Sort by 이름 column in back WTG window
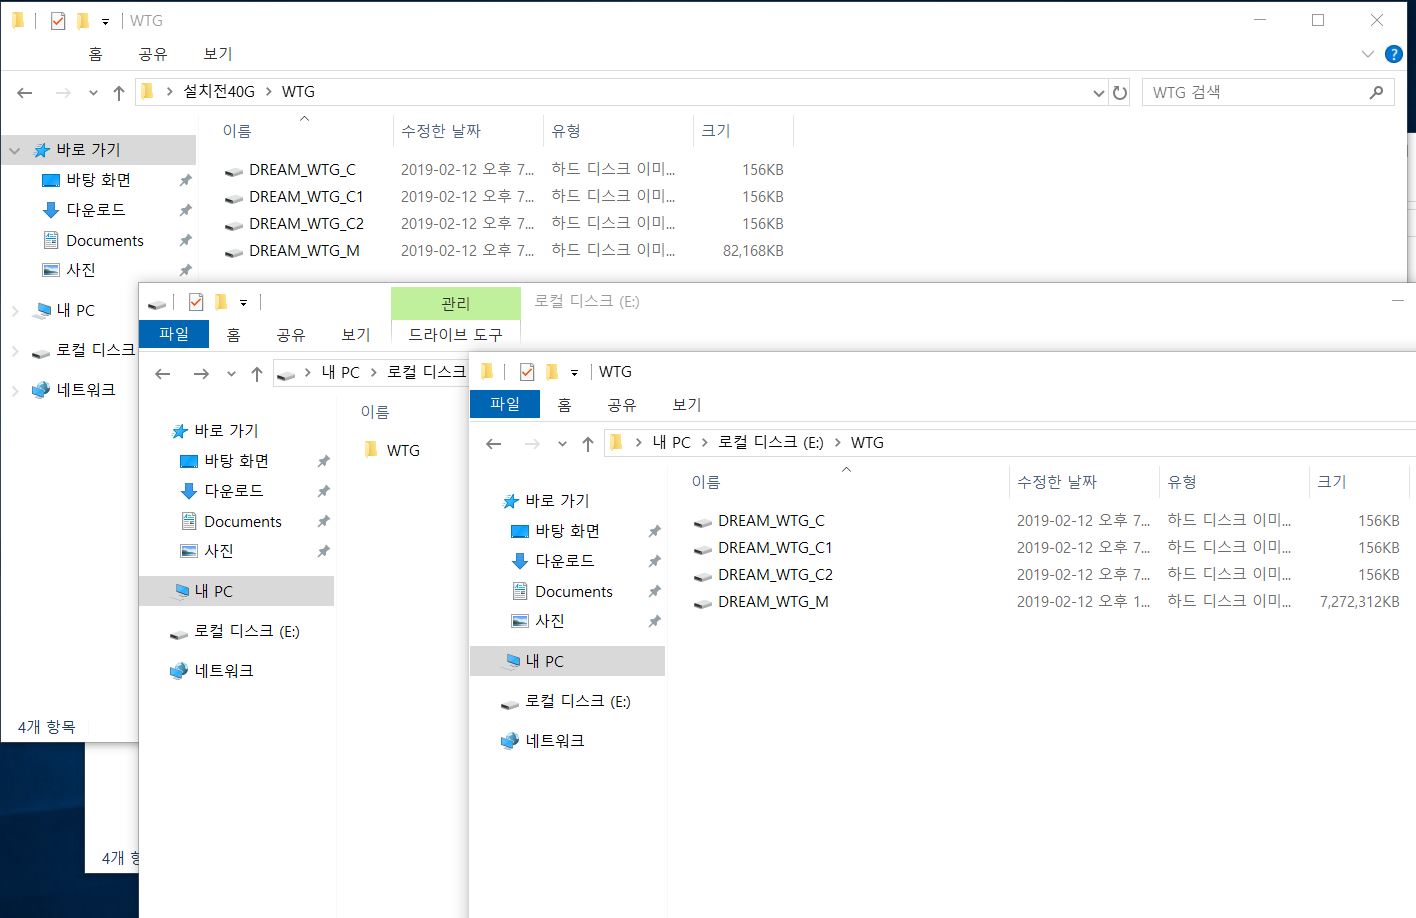Image resolution: width=1416 pixels, height=918 pixels. pyautogui.click(x=237, y=131)
